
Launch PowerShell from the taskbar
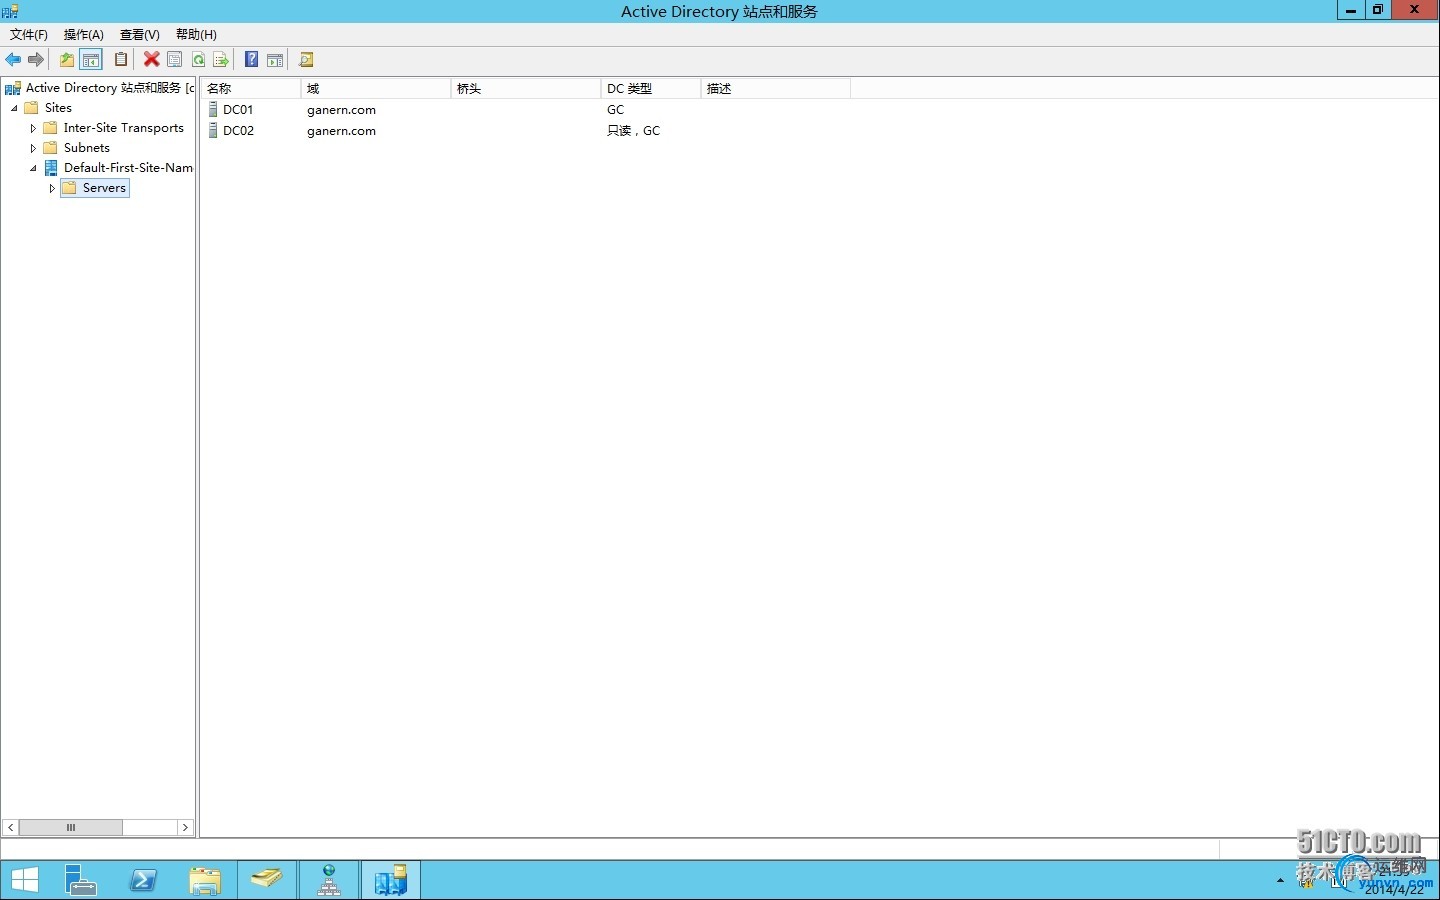click(x=143, y=880)
